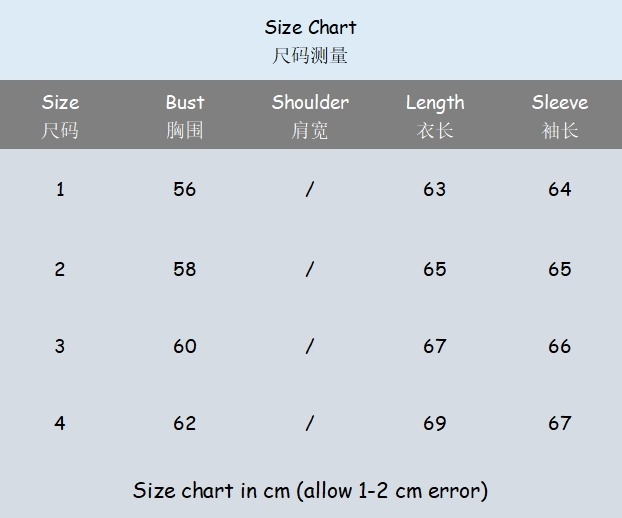
Task: Select size 2 in the Size column
Action: 60,269
